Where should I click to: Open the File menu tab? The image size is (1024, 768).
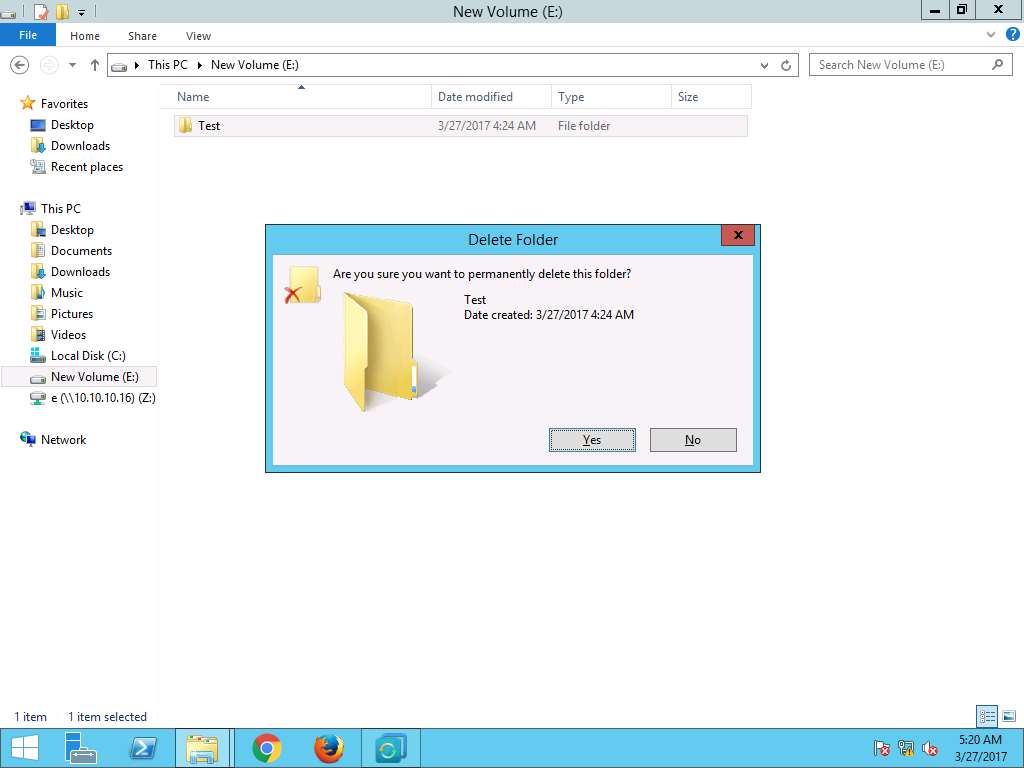pyautogui.click(x=27, y=35)
